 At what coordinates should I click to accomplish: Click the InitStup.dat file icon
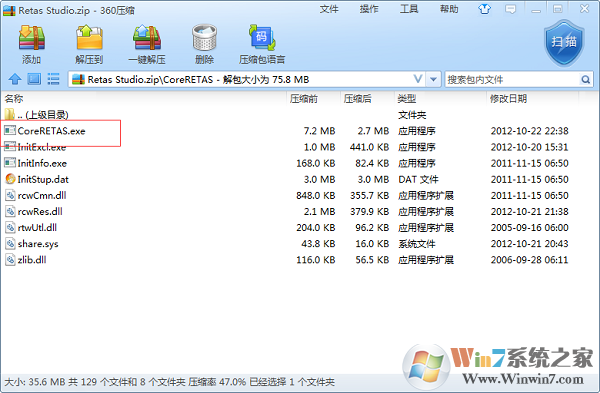click(10, 179)
